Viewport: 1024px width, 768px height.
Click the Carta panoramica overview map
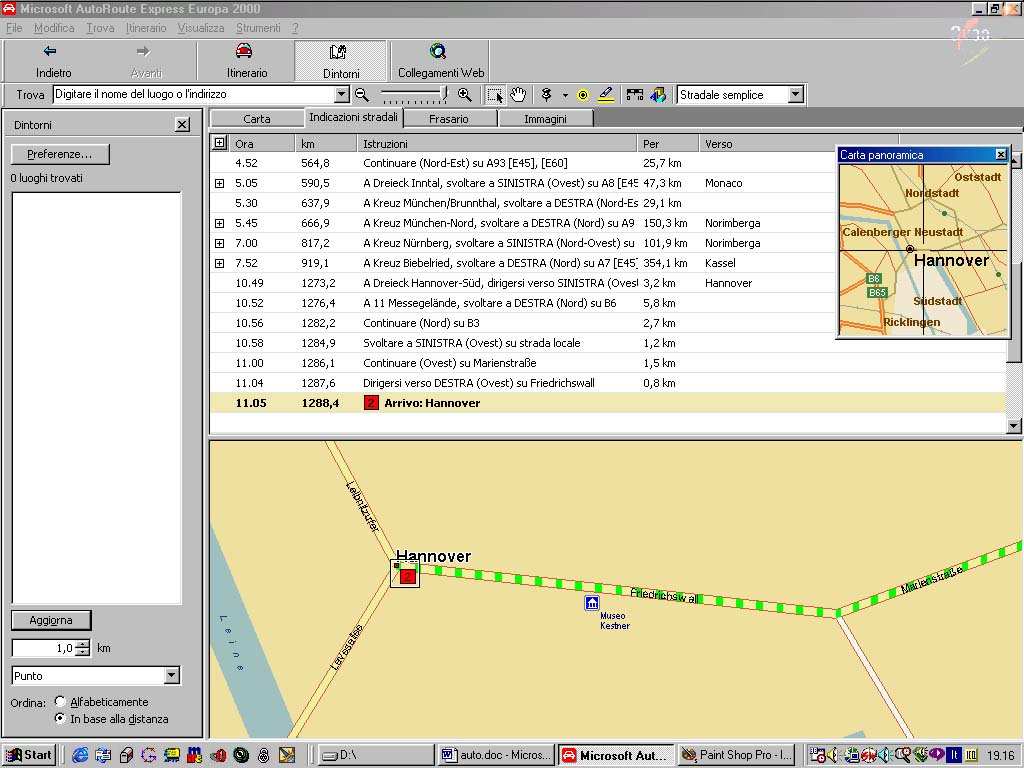[x=923, y=249]
